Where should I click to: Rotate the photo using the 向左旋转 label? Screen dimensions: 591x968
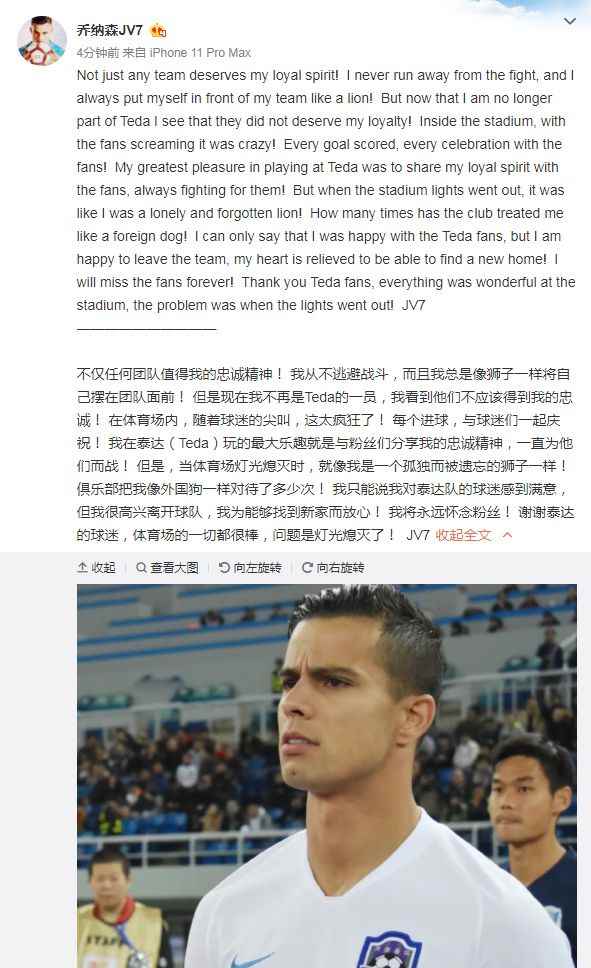pyautogui.click(x=258, y=567)
